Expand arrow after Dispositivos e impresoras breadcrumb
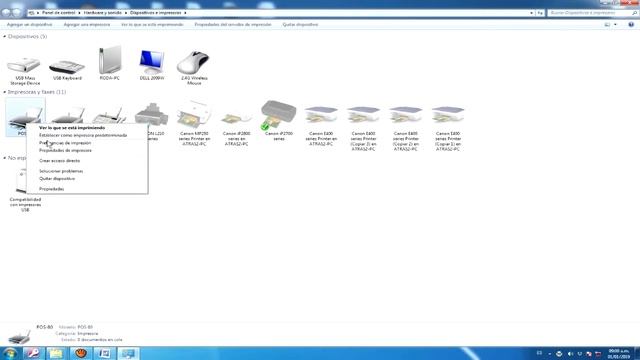 pos(185,13)
